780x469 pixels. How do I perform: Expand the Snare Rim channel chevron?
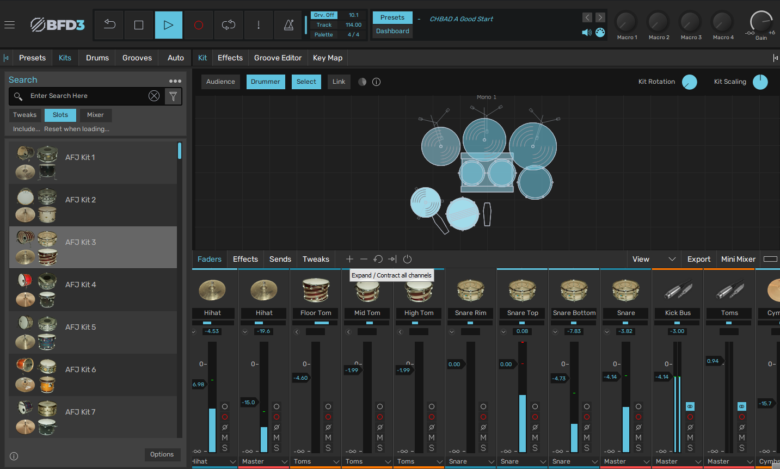452,332
